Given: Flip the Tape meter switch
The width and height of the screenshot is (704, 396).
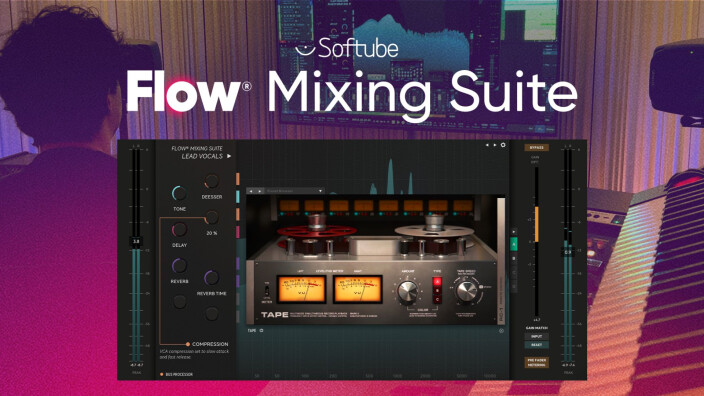Looking at the screenshot, I should [x=267, y=290].
